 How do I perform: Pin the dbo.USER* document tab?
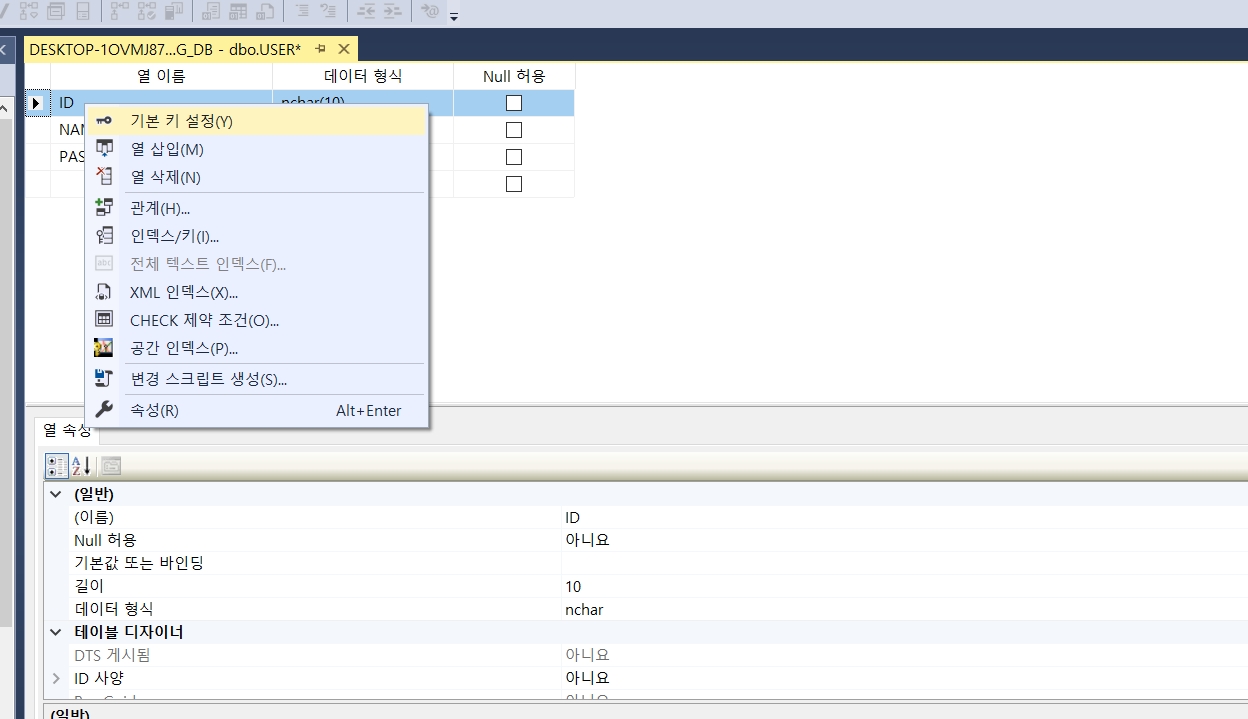[x=321, y=49]
